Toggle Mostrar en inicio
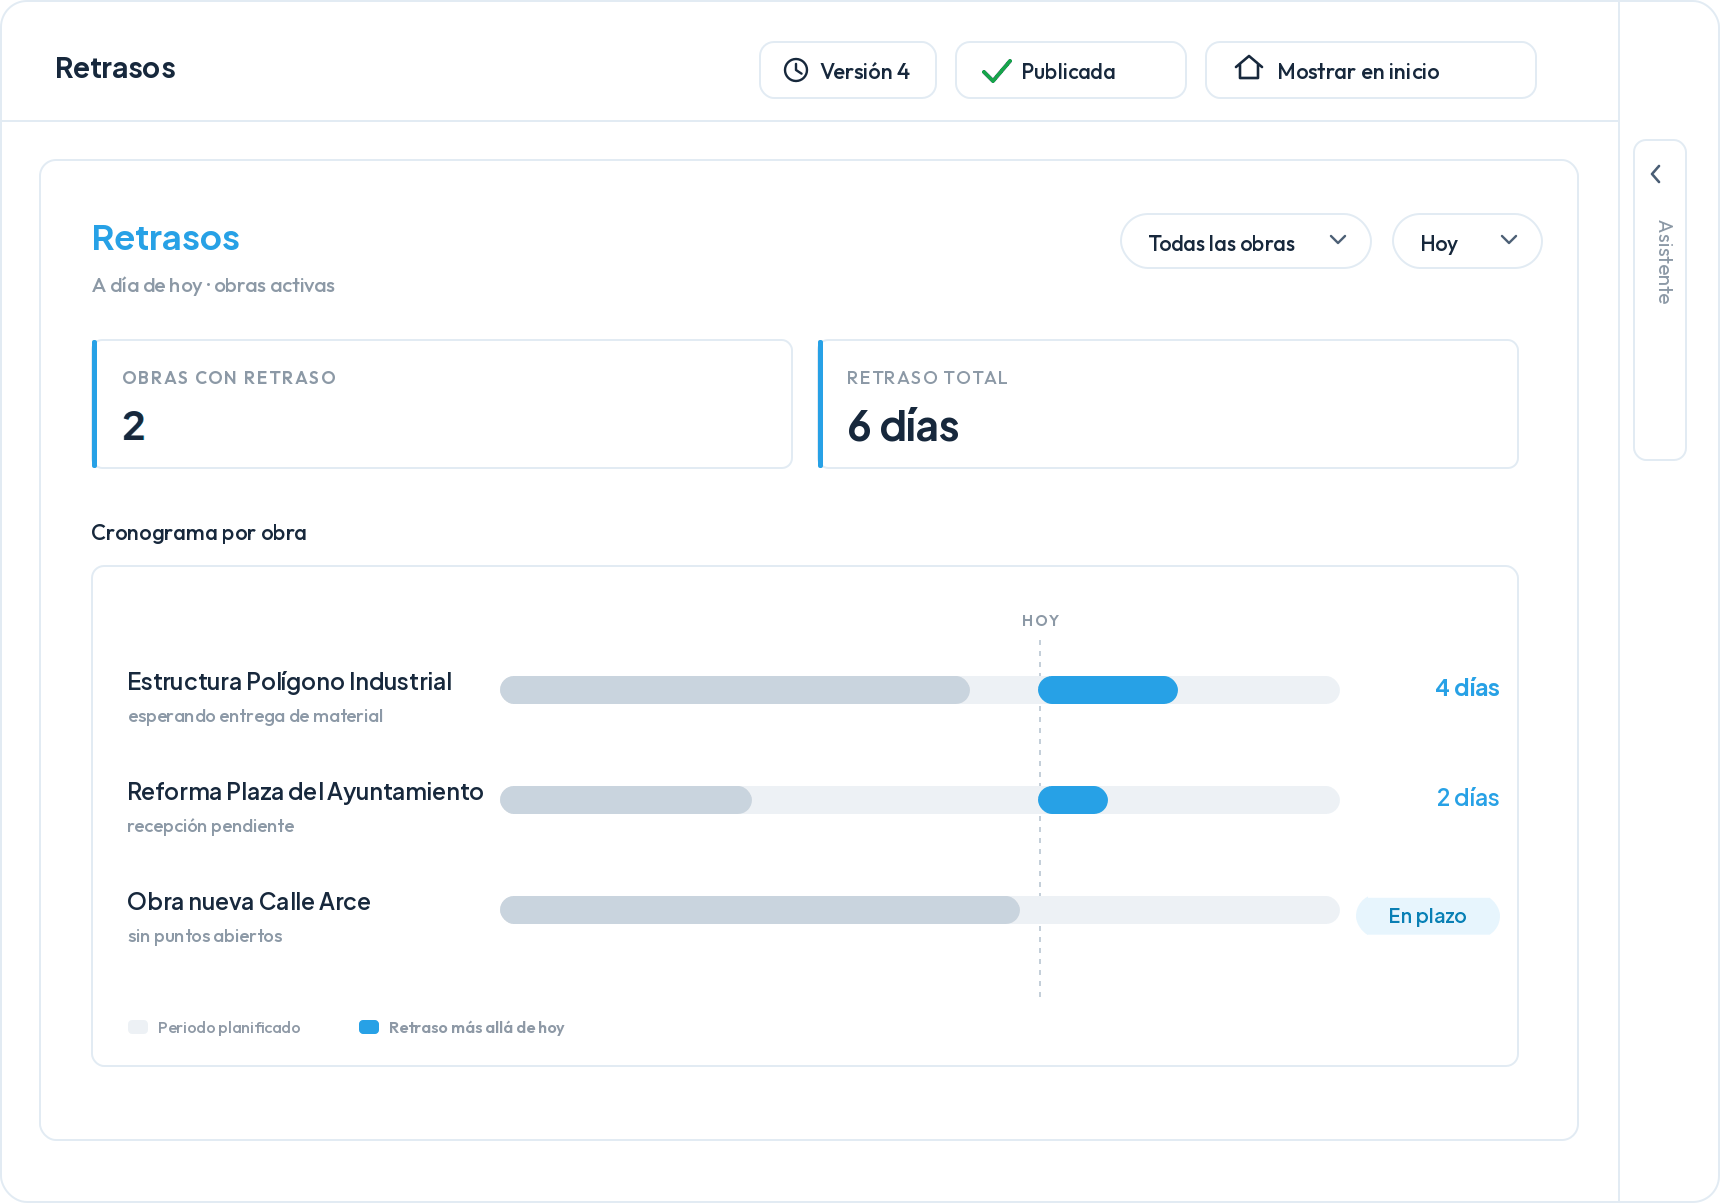The image size is (1720, 1203). (1371, 70)
